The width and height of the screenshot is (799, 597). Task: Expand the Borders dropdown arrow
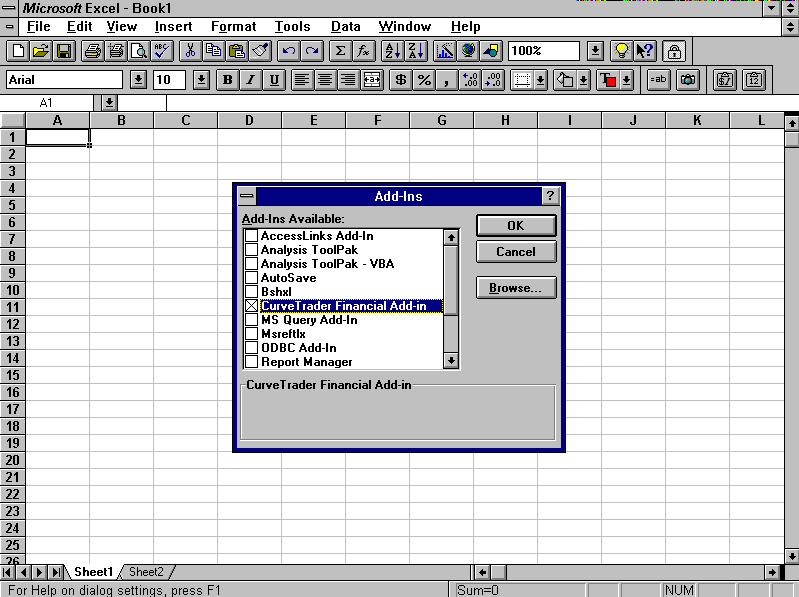[541, 80]
